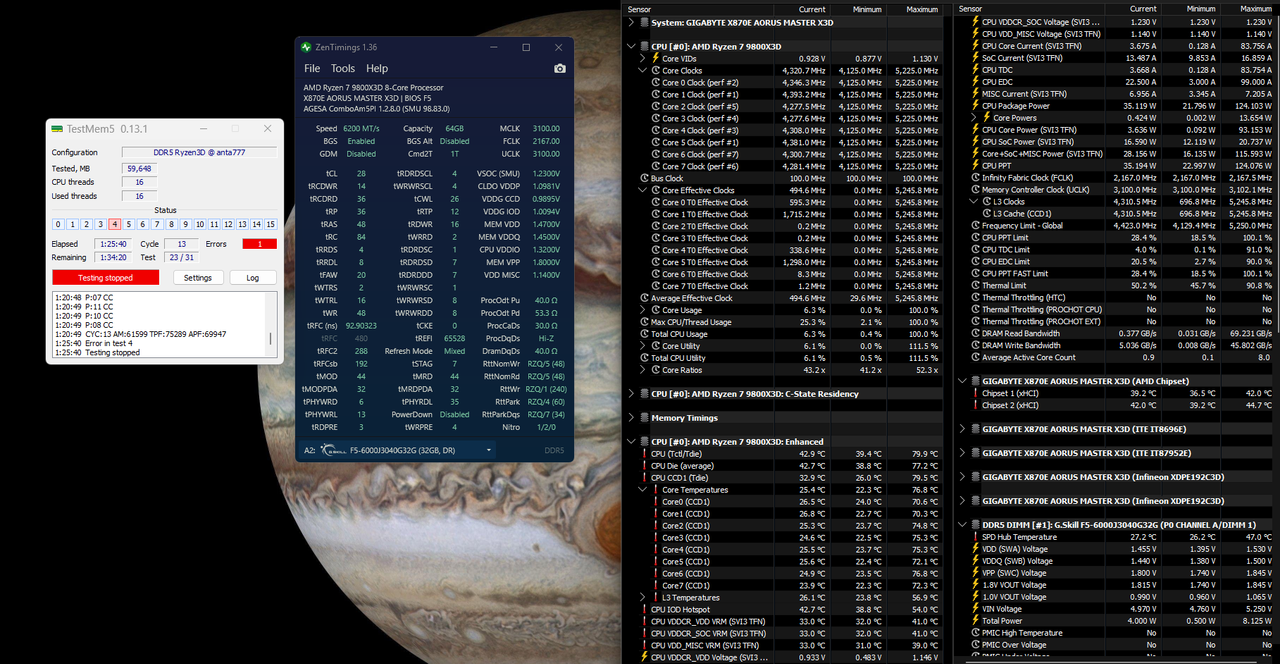1280x664 pixels.
Task: Click the icon beside DRAM Read Bandwidth
Action: [975, 333]
